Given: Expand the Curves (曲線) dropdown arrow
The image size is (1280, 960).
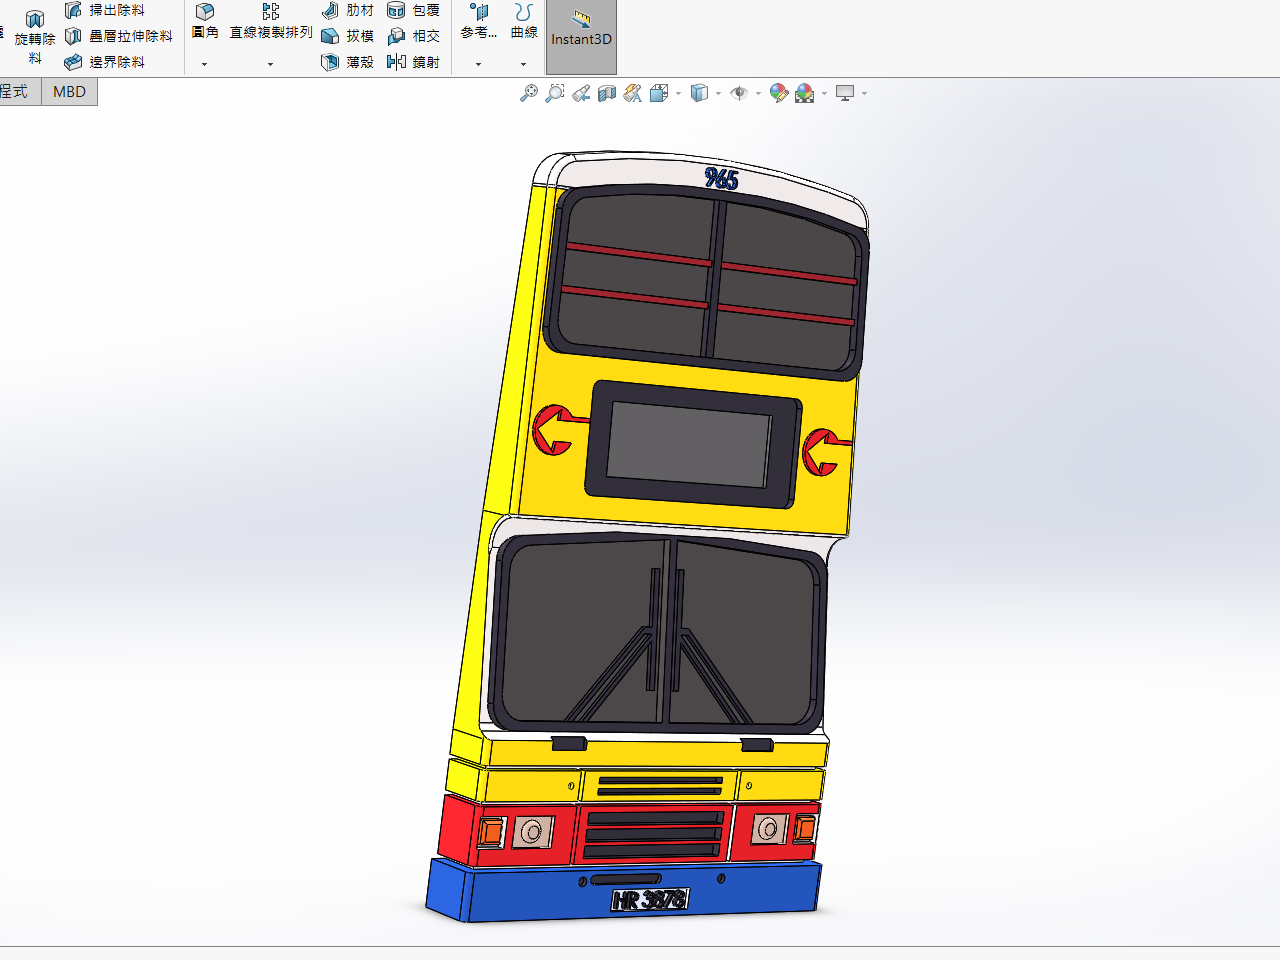Looking at the screenshot, I should (x=523, y=64).
